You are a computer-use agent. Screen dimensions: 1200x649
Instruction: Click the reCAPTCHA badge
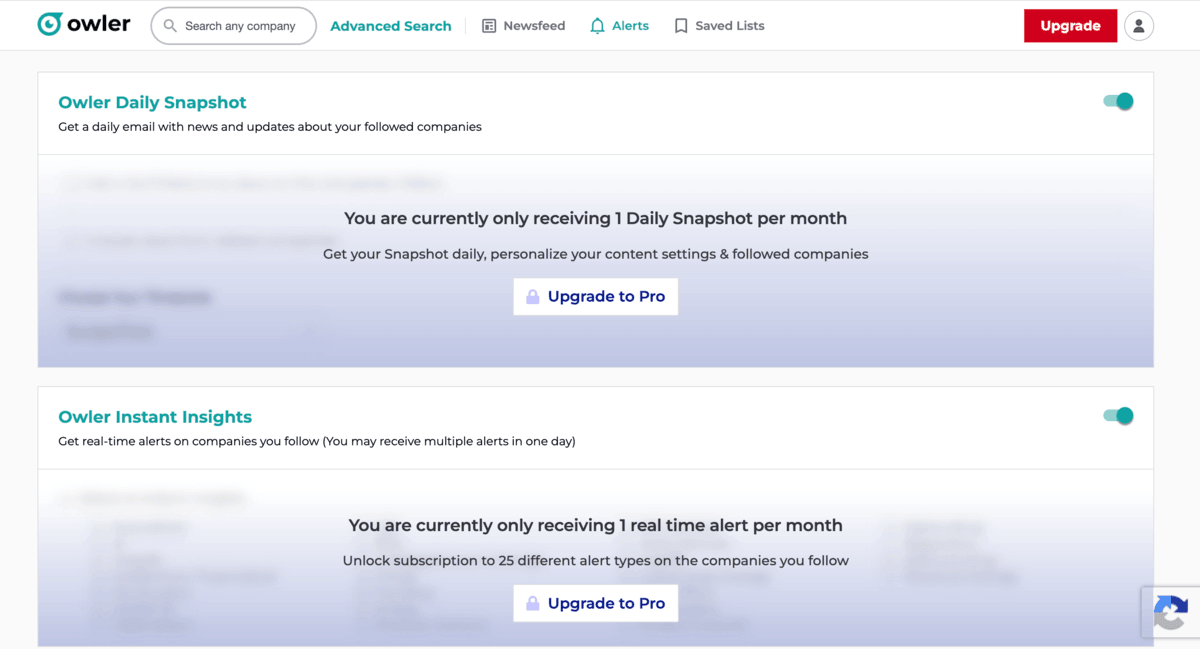click(x=1170, y=612)
